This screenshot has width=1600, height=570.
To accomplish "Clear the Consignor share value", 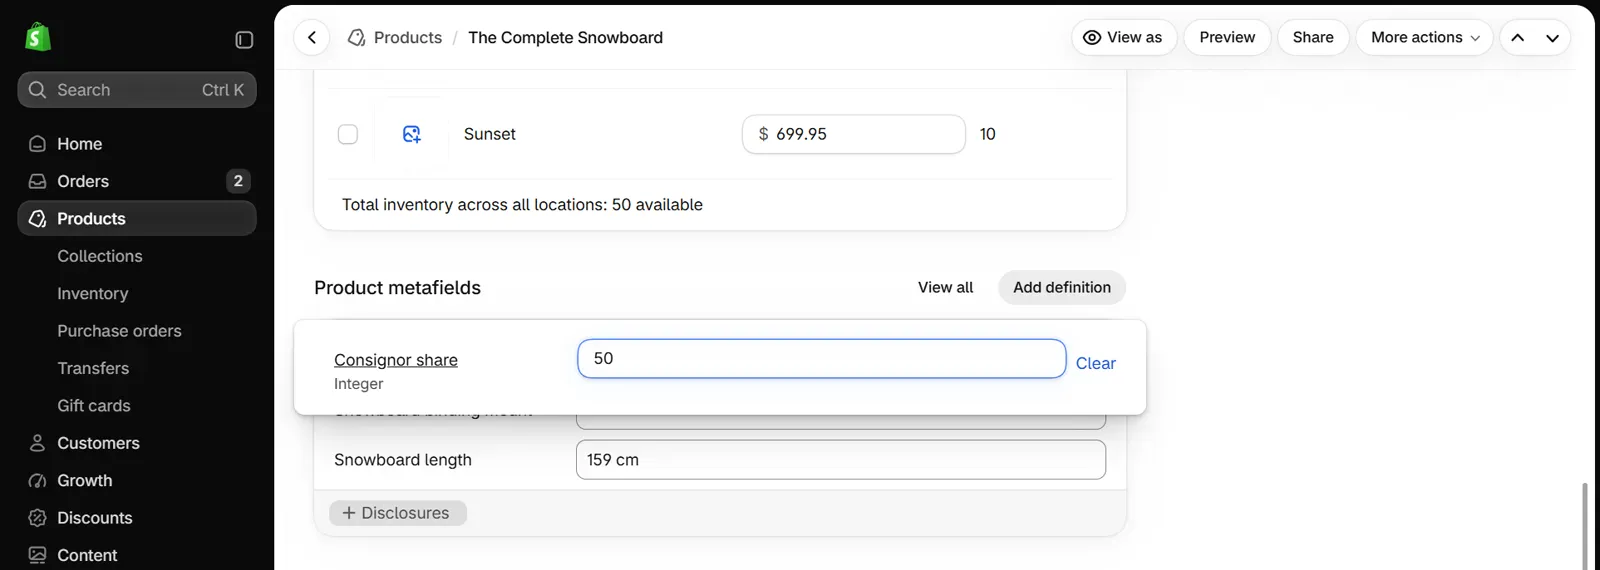I will click(x=1096, y=364).
